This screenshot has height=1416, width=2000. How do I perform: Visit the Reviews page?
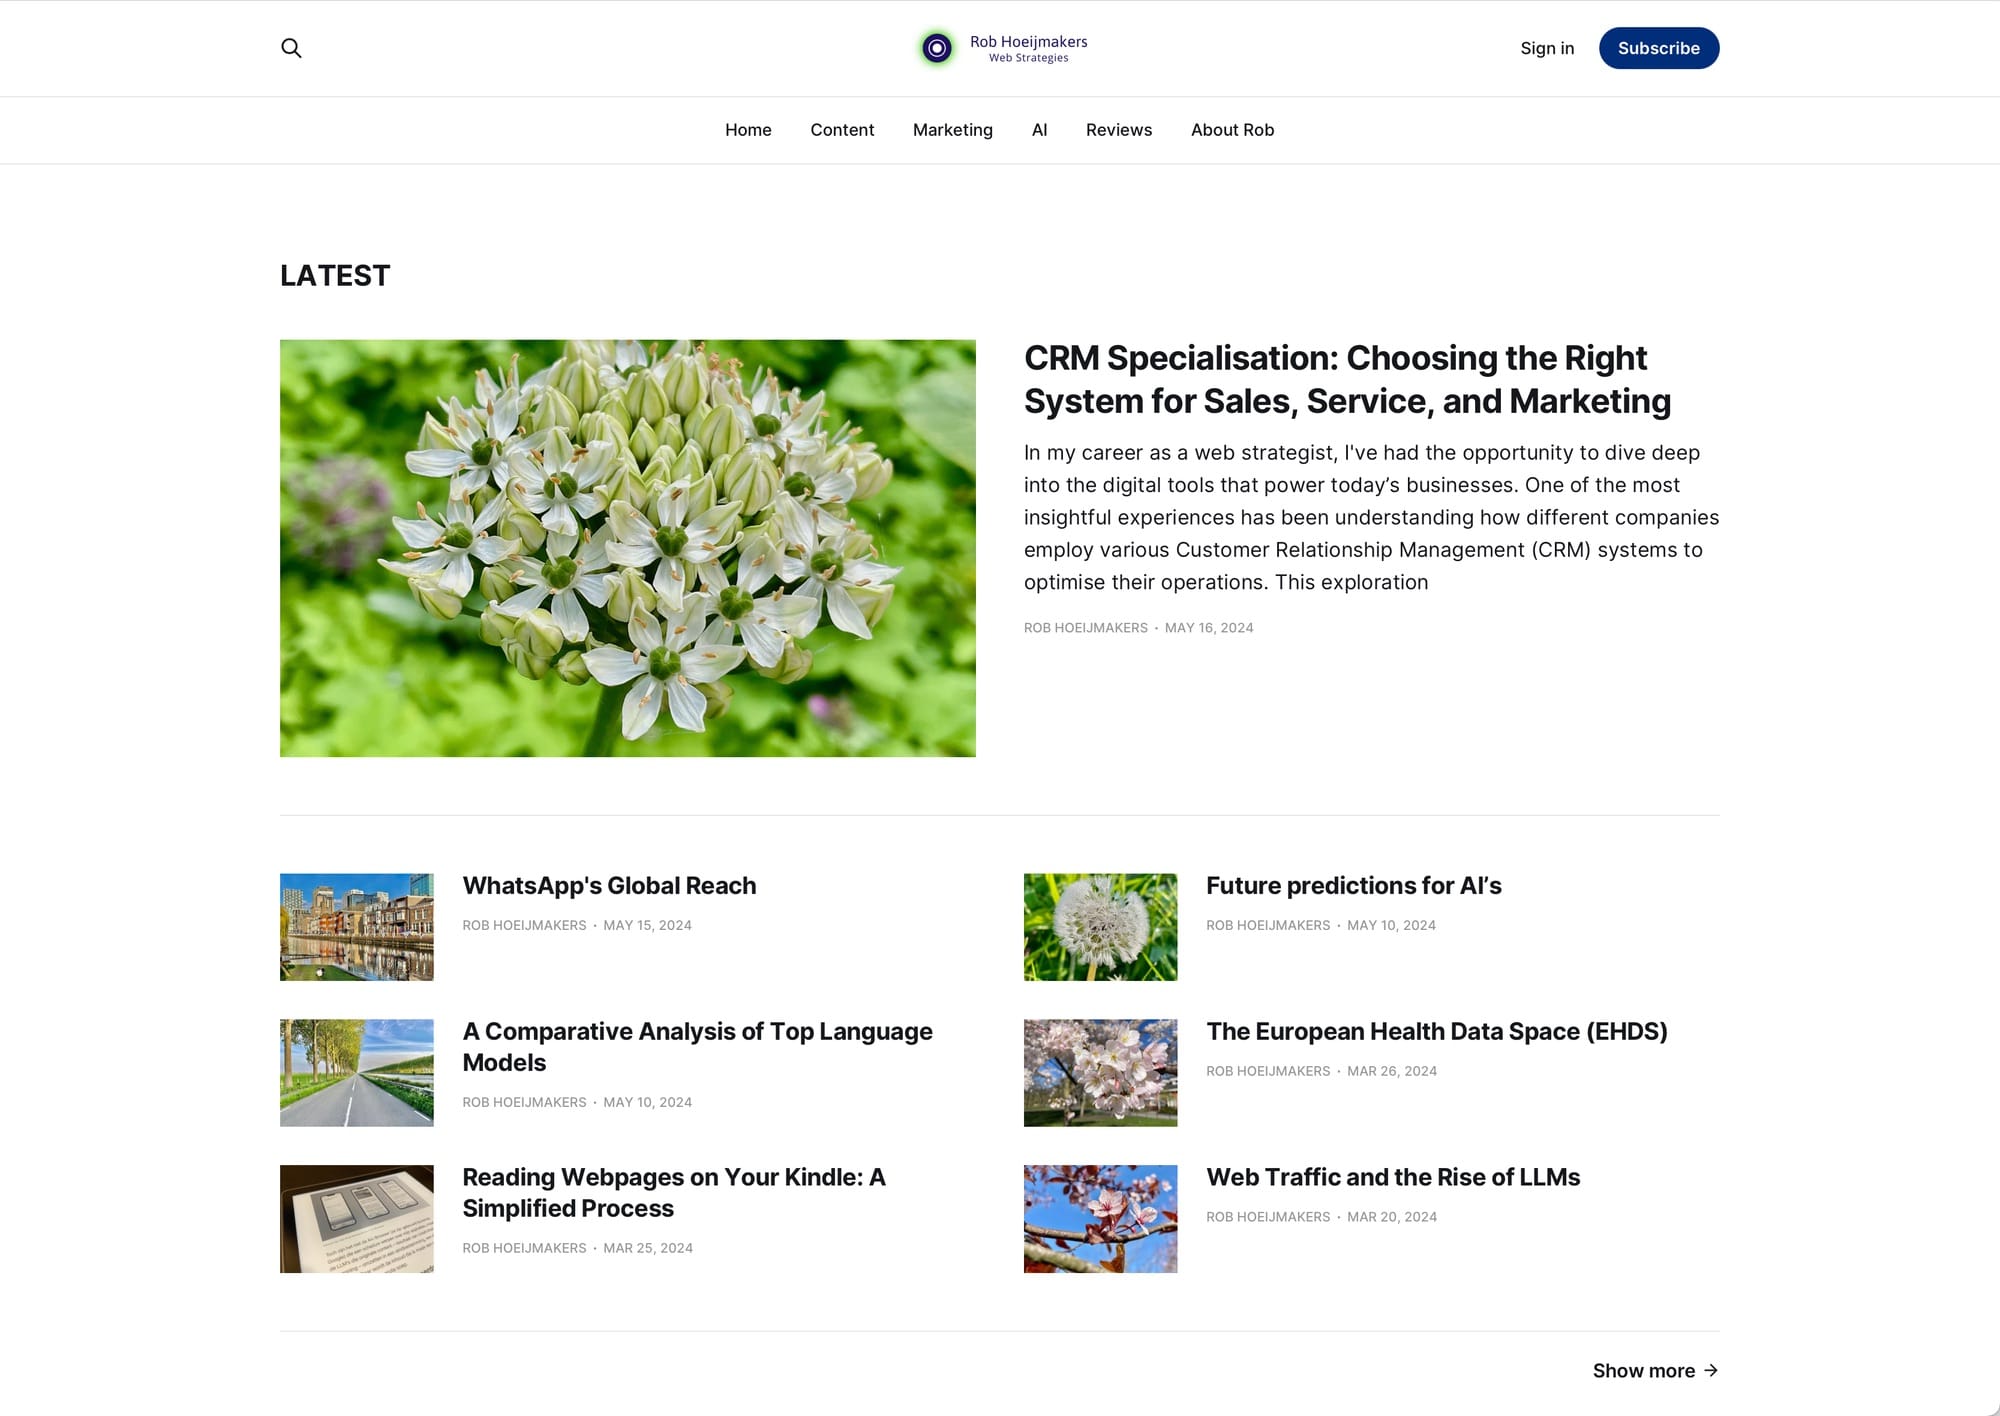tap(1118, 130)
